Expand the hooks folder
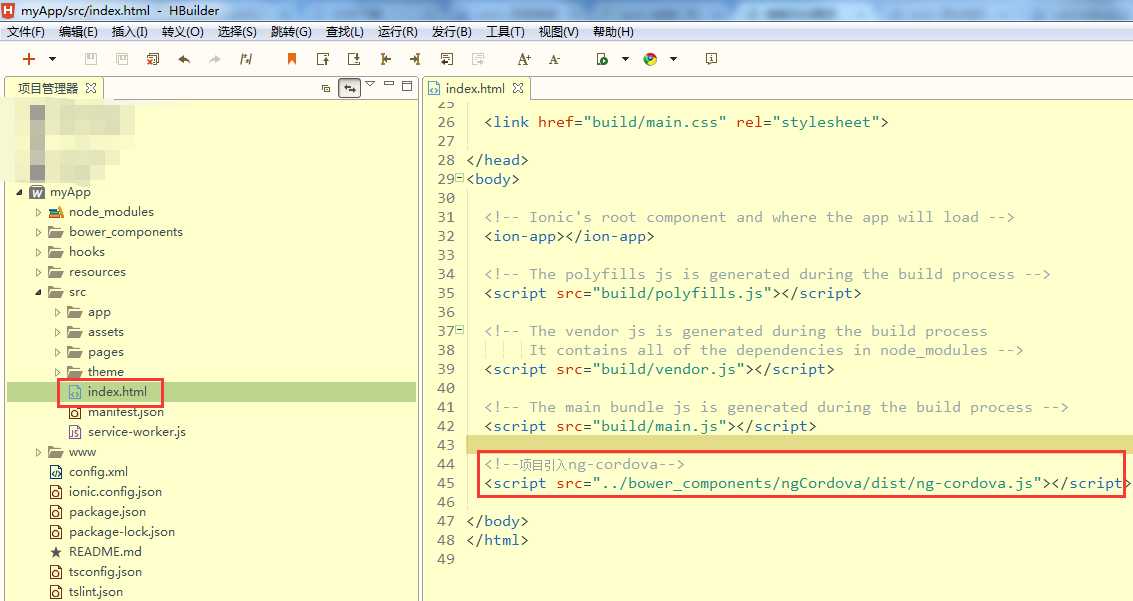Viewport: 1133px width, 601px height. point(38,252)
